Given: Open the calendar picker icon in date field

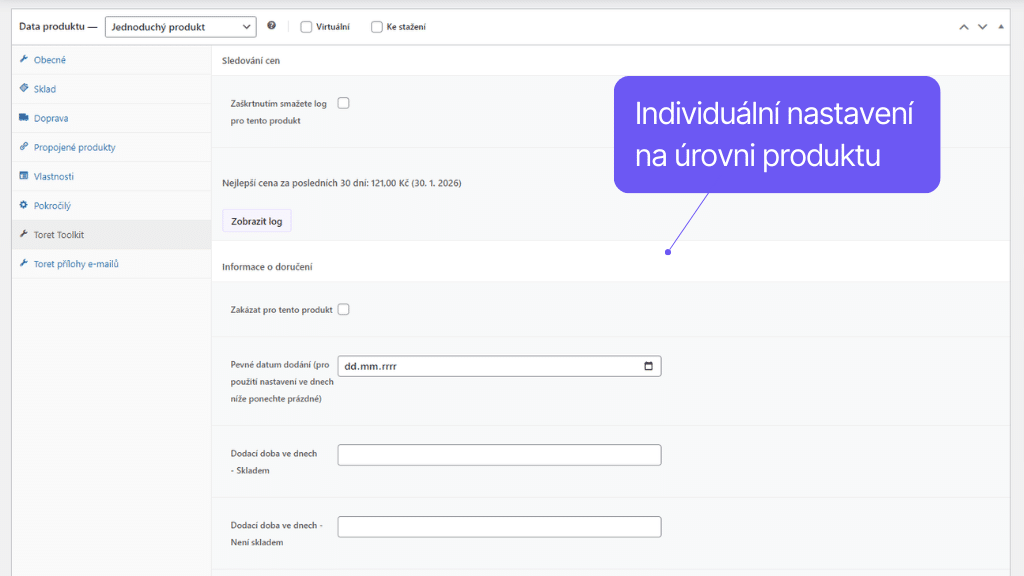Looking at the screenshot, I should 648,366.
